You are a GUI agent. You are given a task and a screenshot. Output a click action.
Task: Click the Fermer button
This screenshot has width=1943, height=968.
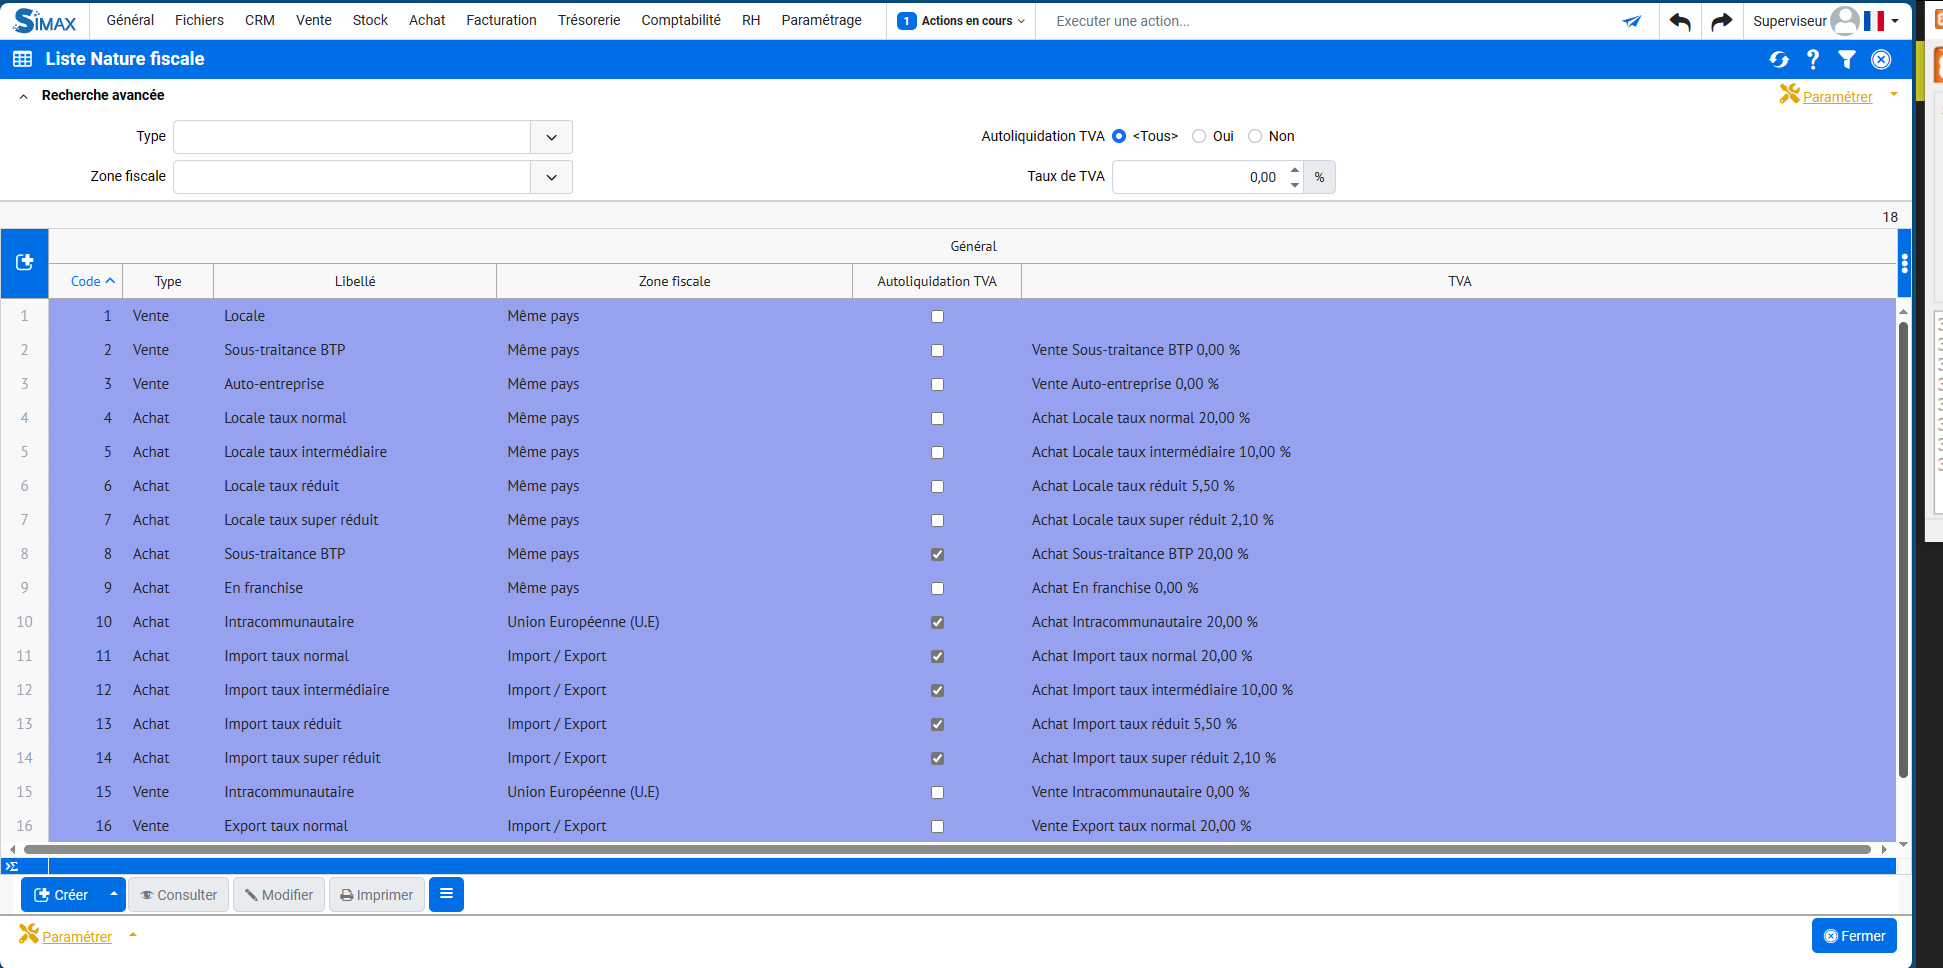pyautogui.click(x=1854, y=936)
